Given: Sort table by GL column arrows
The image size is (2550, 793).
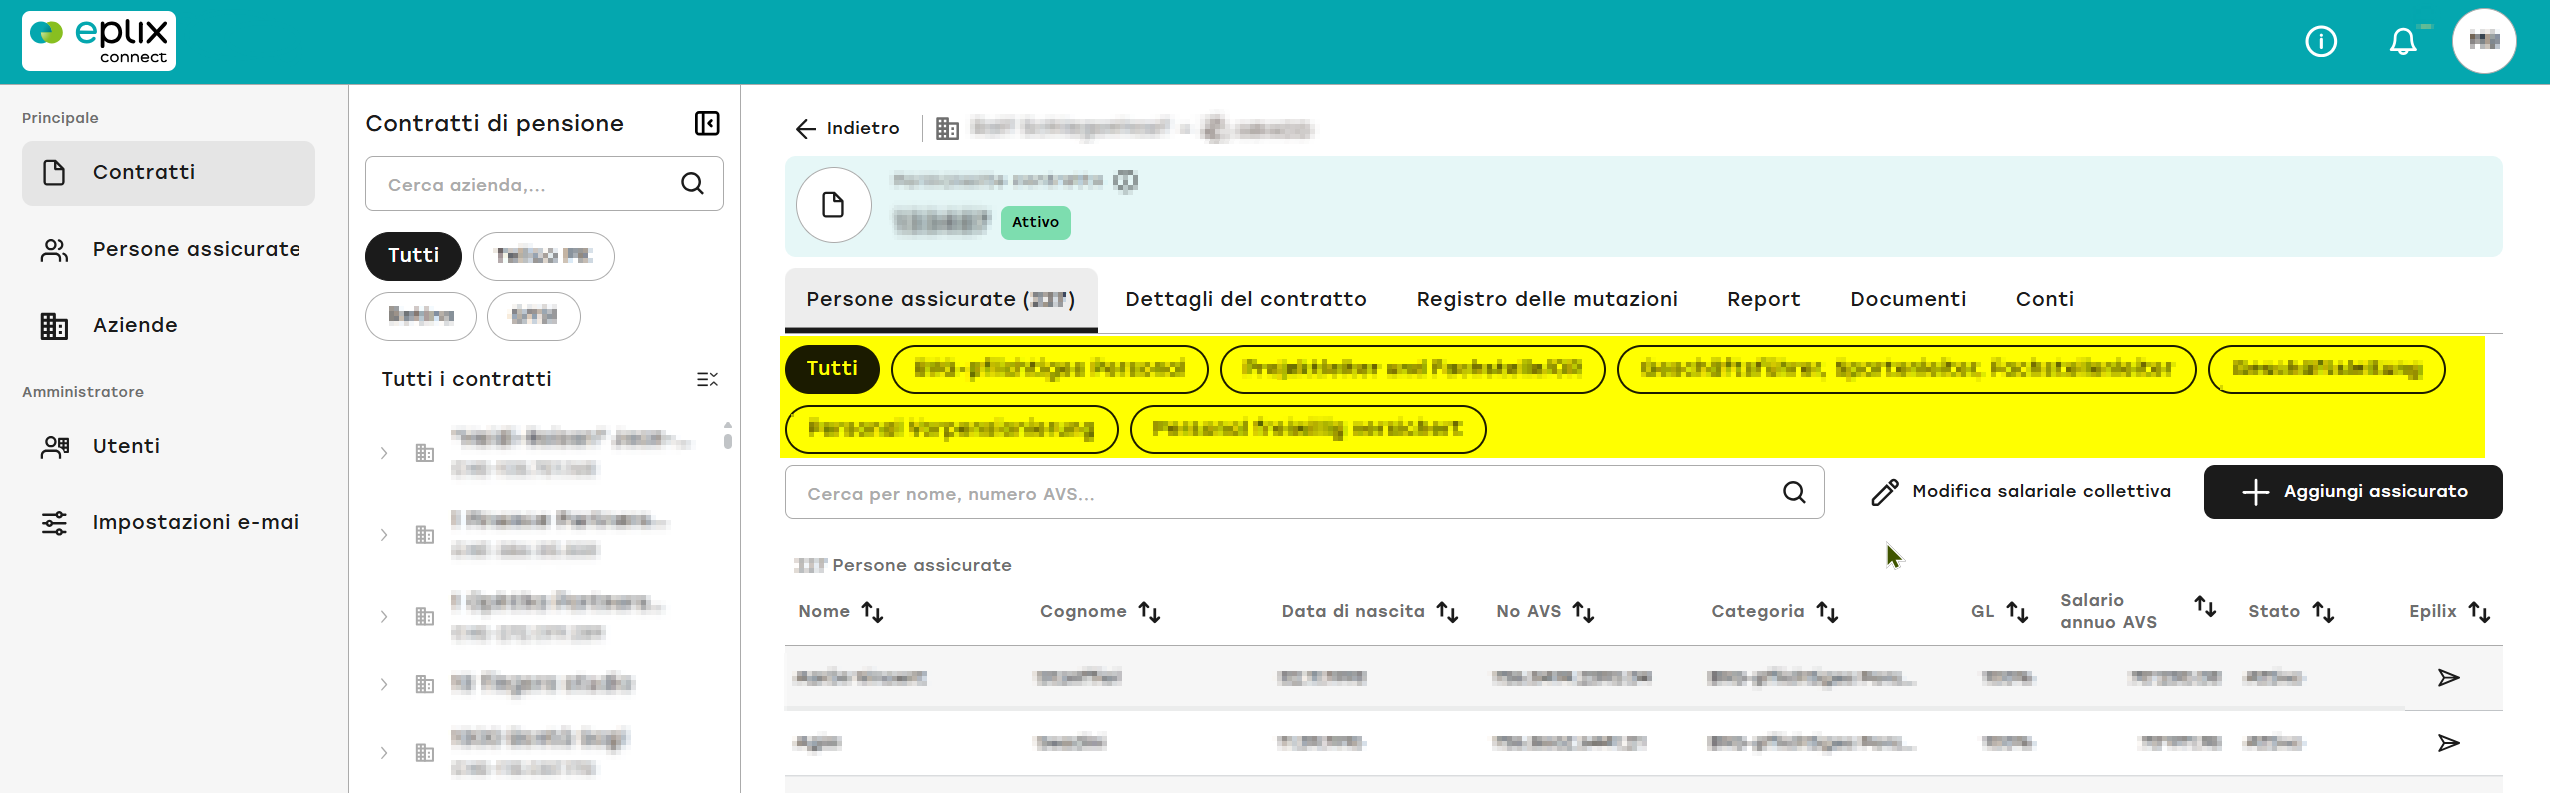Looking at the screenshot, I should coord(2018,612).
